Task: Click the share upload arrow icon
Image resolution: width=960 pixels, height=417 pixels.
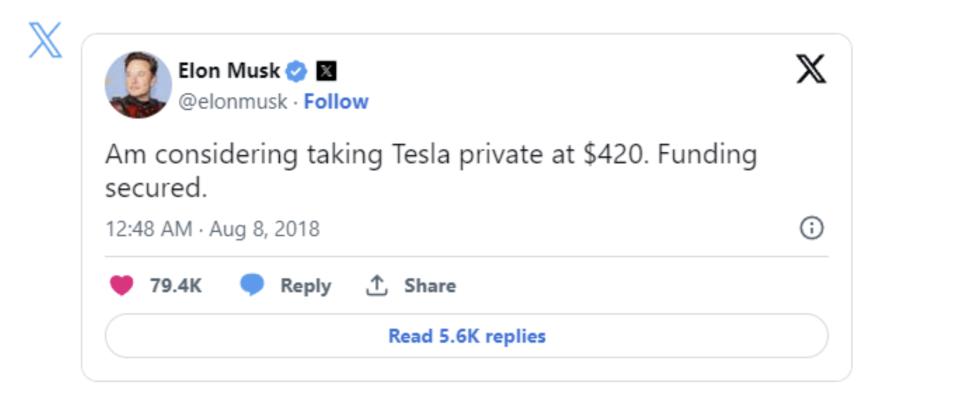Action: [x=376, y=286]
